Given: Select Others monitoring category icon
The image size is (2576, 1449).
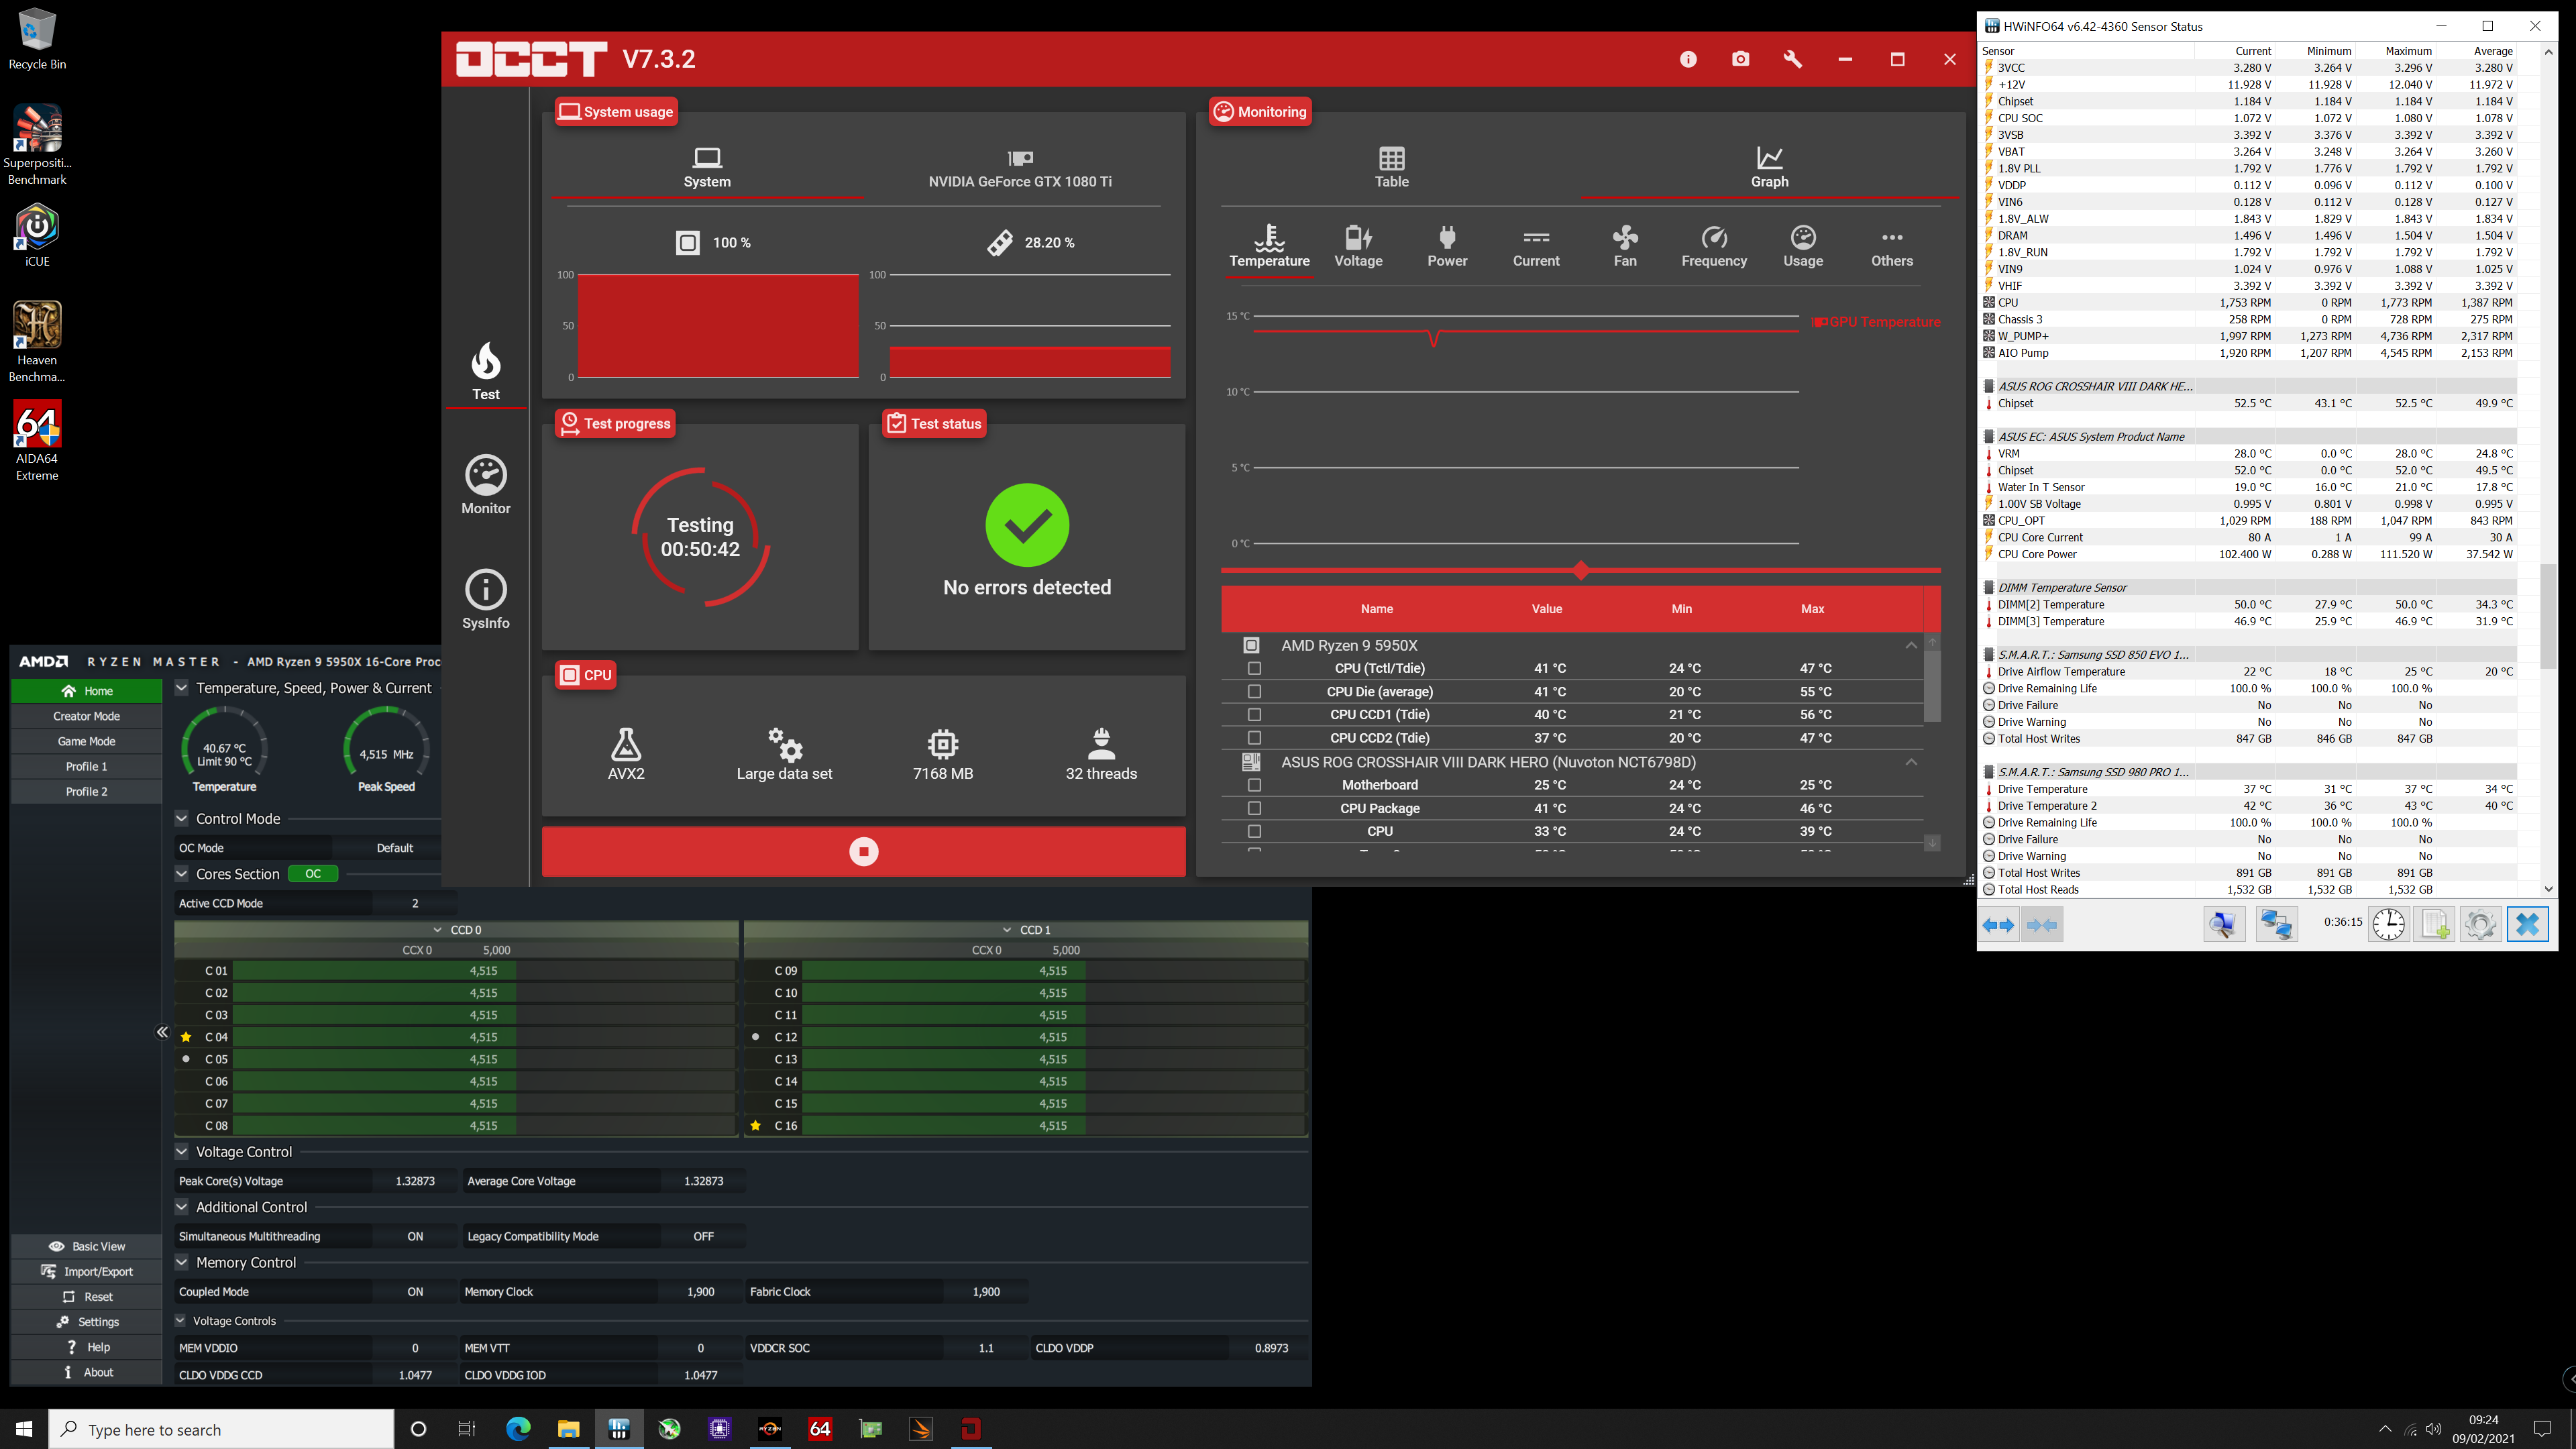Looking at the screenshot, I should click(1892, 246).
